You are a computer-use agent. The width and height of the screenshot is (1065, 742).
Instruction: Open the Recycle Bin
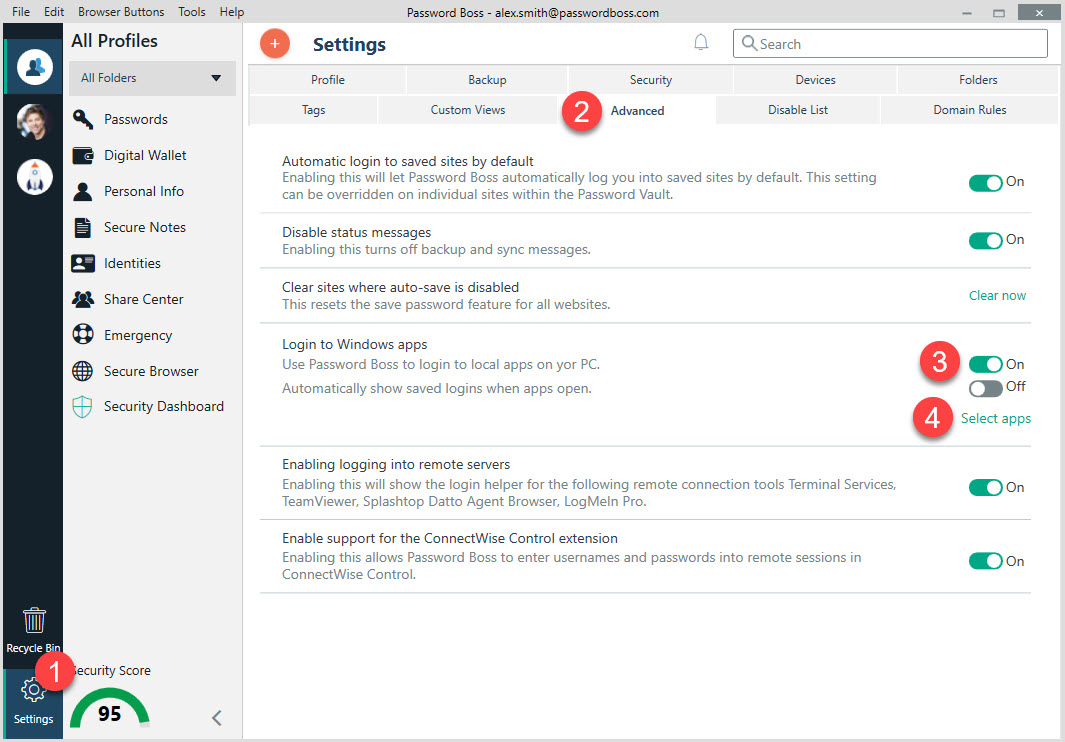tap(33, 631)
